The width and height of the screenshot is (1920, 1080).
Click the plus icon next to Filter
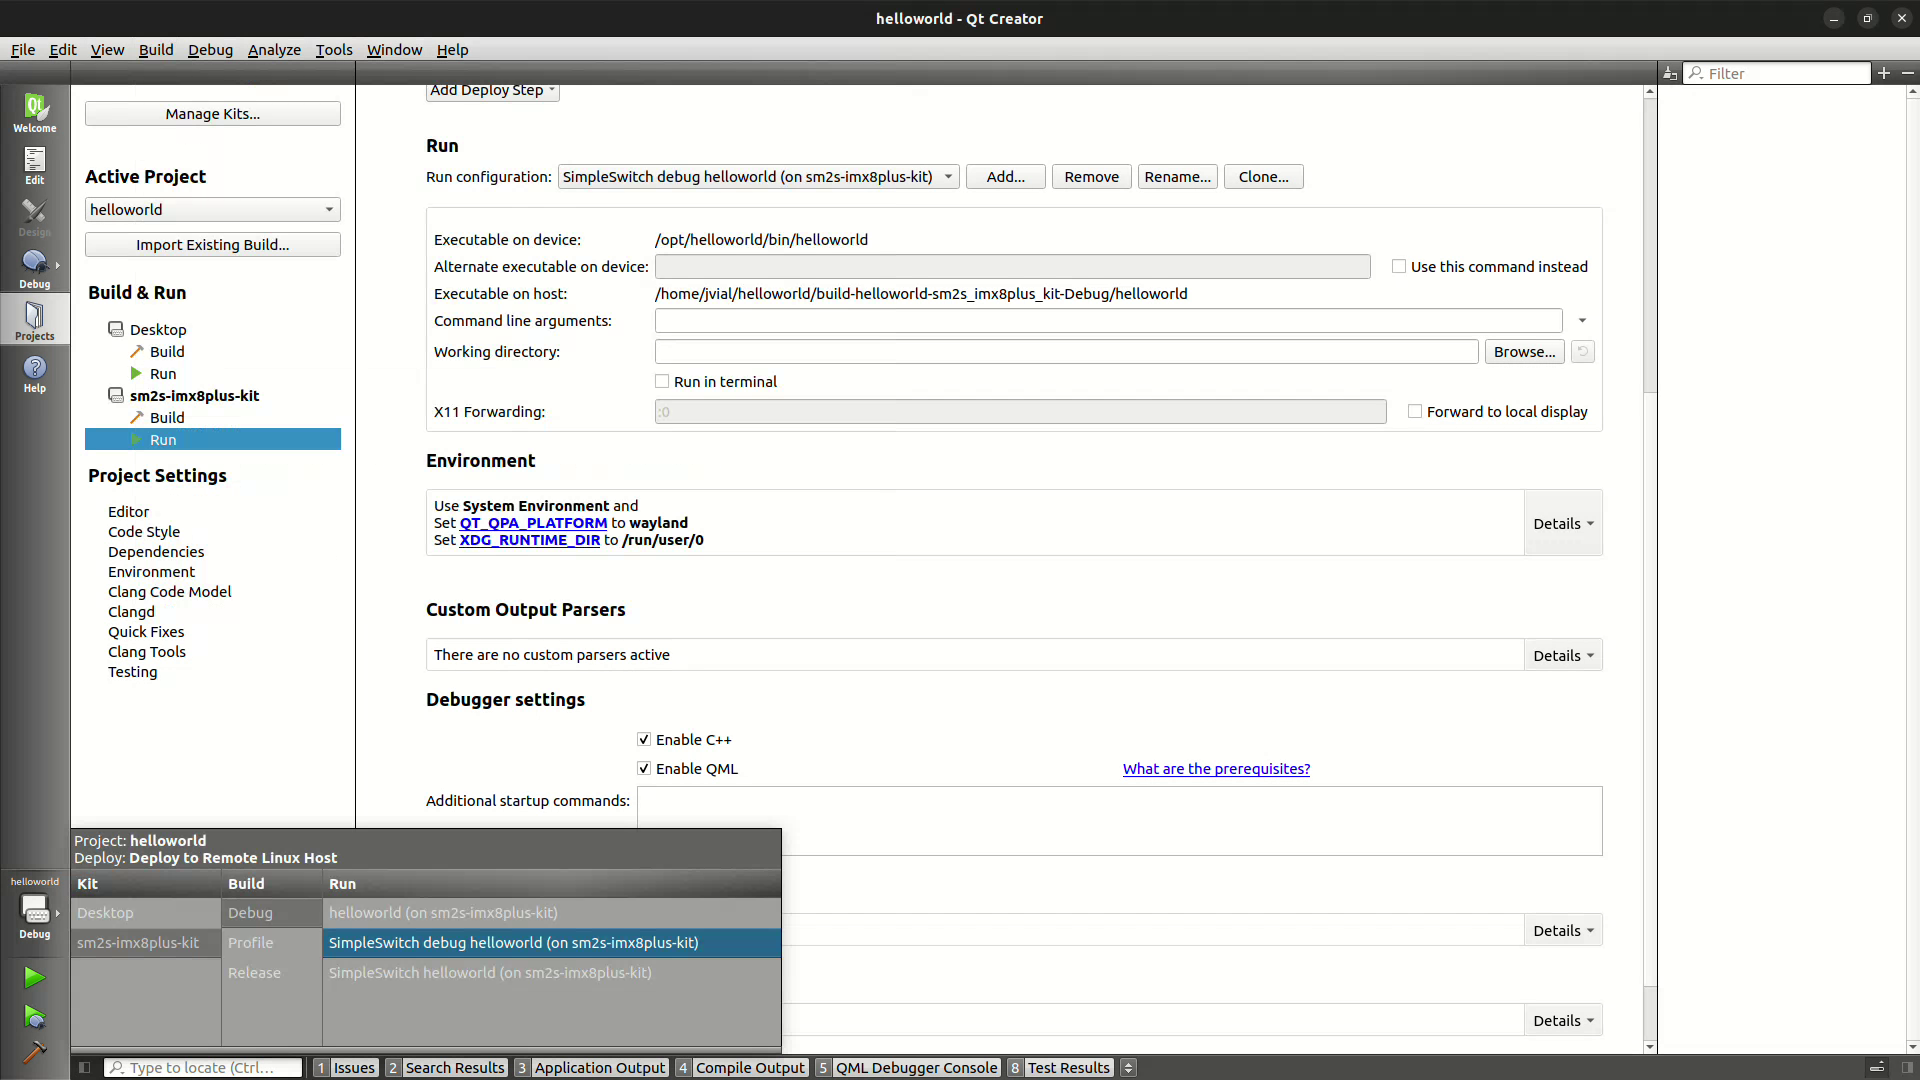coord(1884,73)
